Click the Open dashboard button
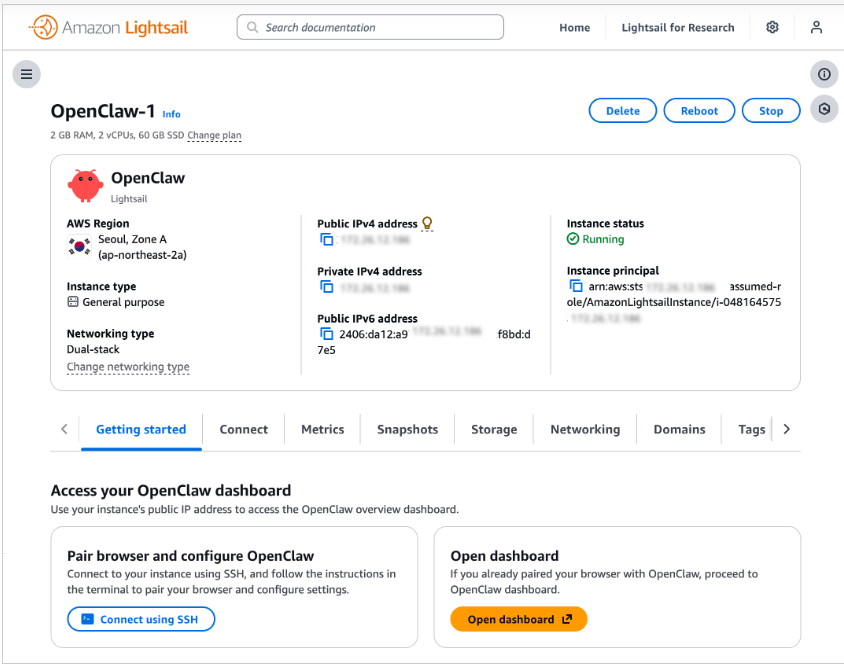 [x=519, y=620]
